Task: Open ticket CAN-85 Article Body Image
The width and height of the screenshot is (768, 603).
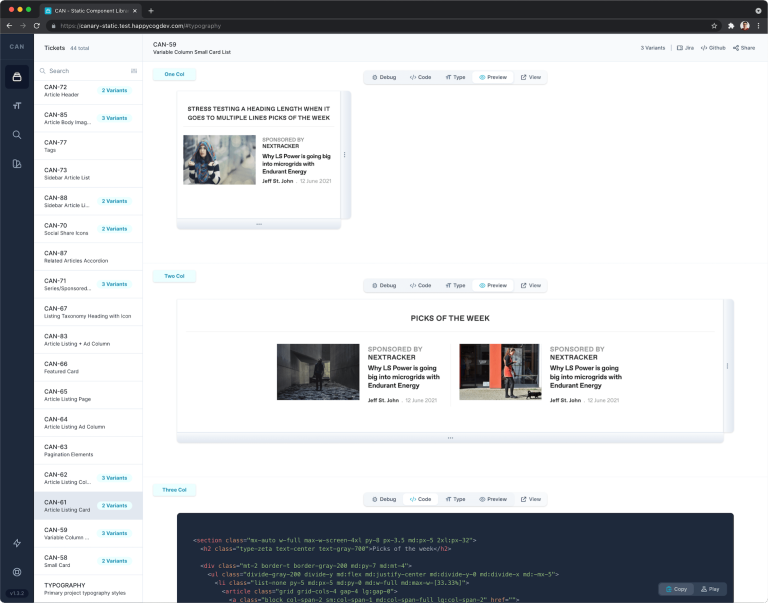Action: (88, 118)
